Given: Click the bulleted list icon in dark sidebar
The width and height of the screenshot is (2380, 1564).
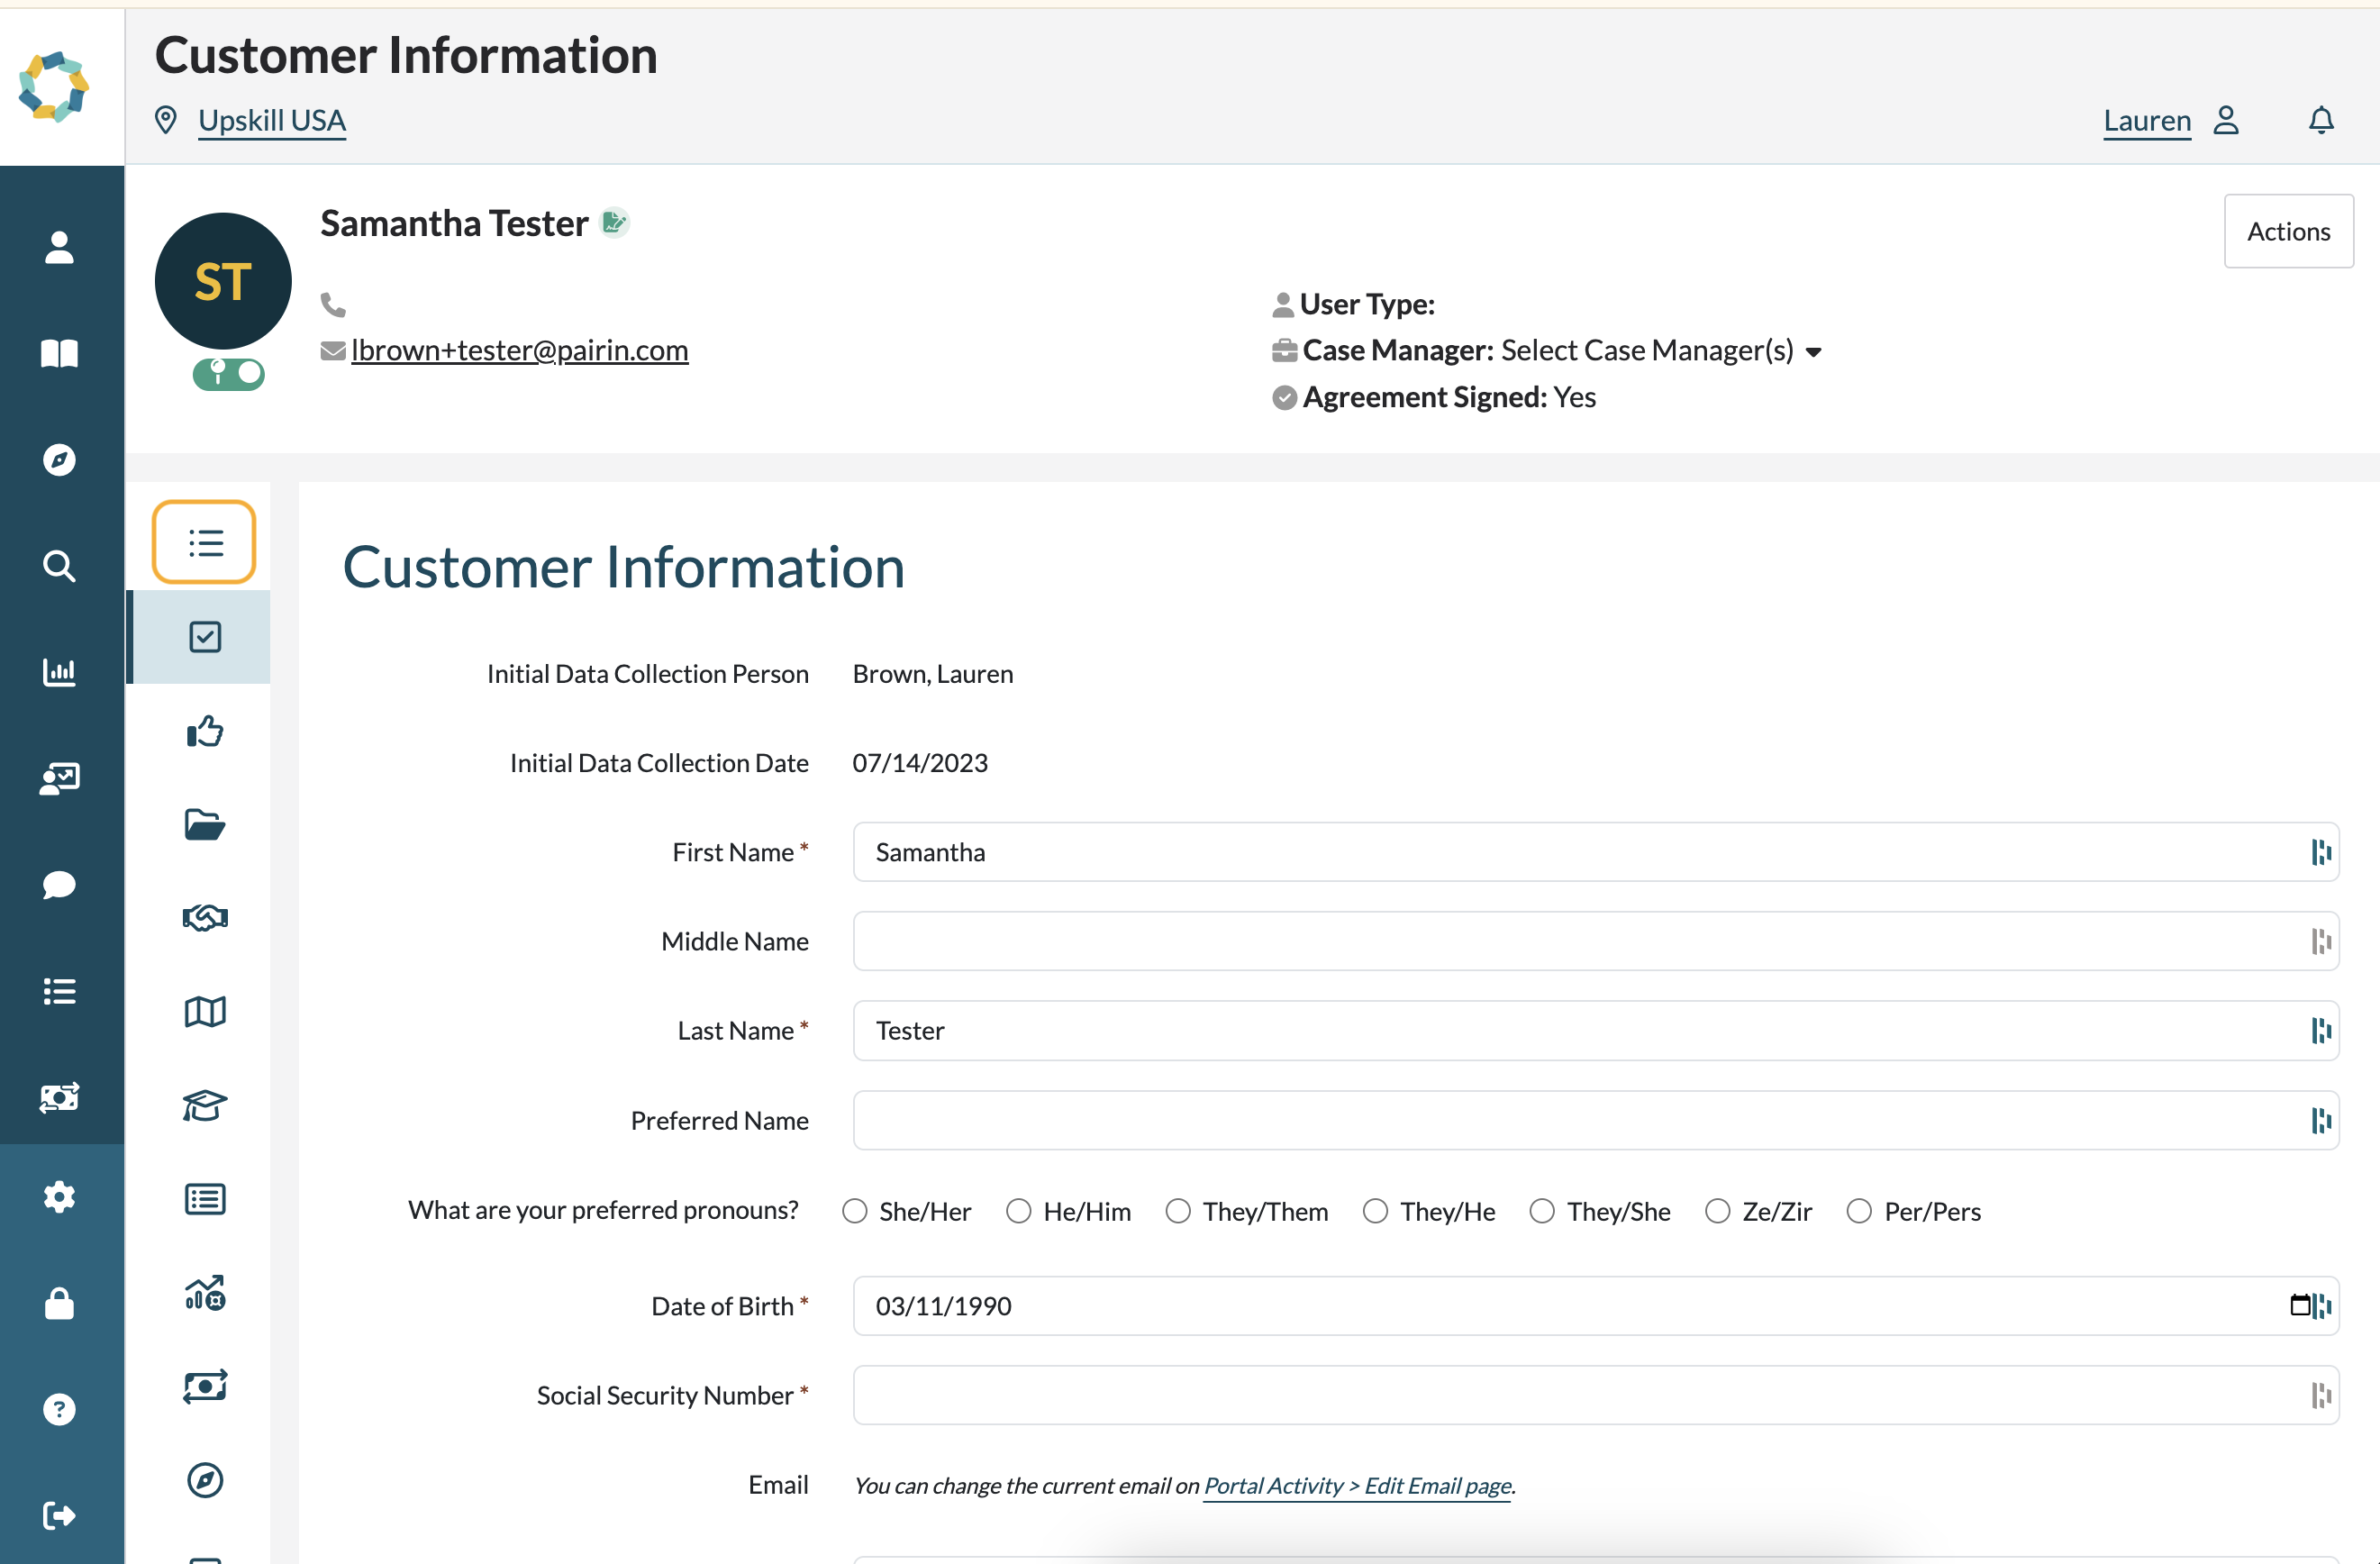Looking at the screenshot, I should (x=60, y=990).
